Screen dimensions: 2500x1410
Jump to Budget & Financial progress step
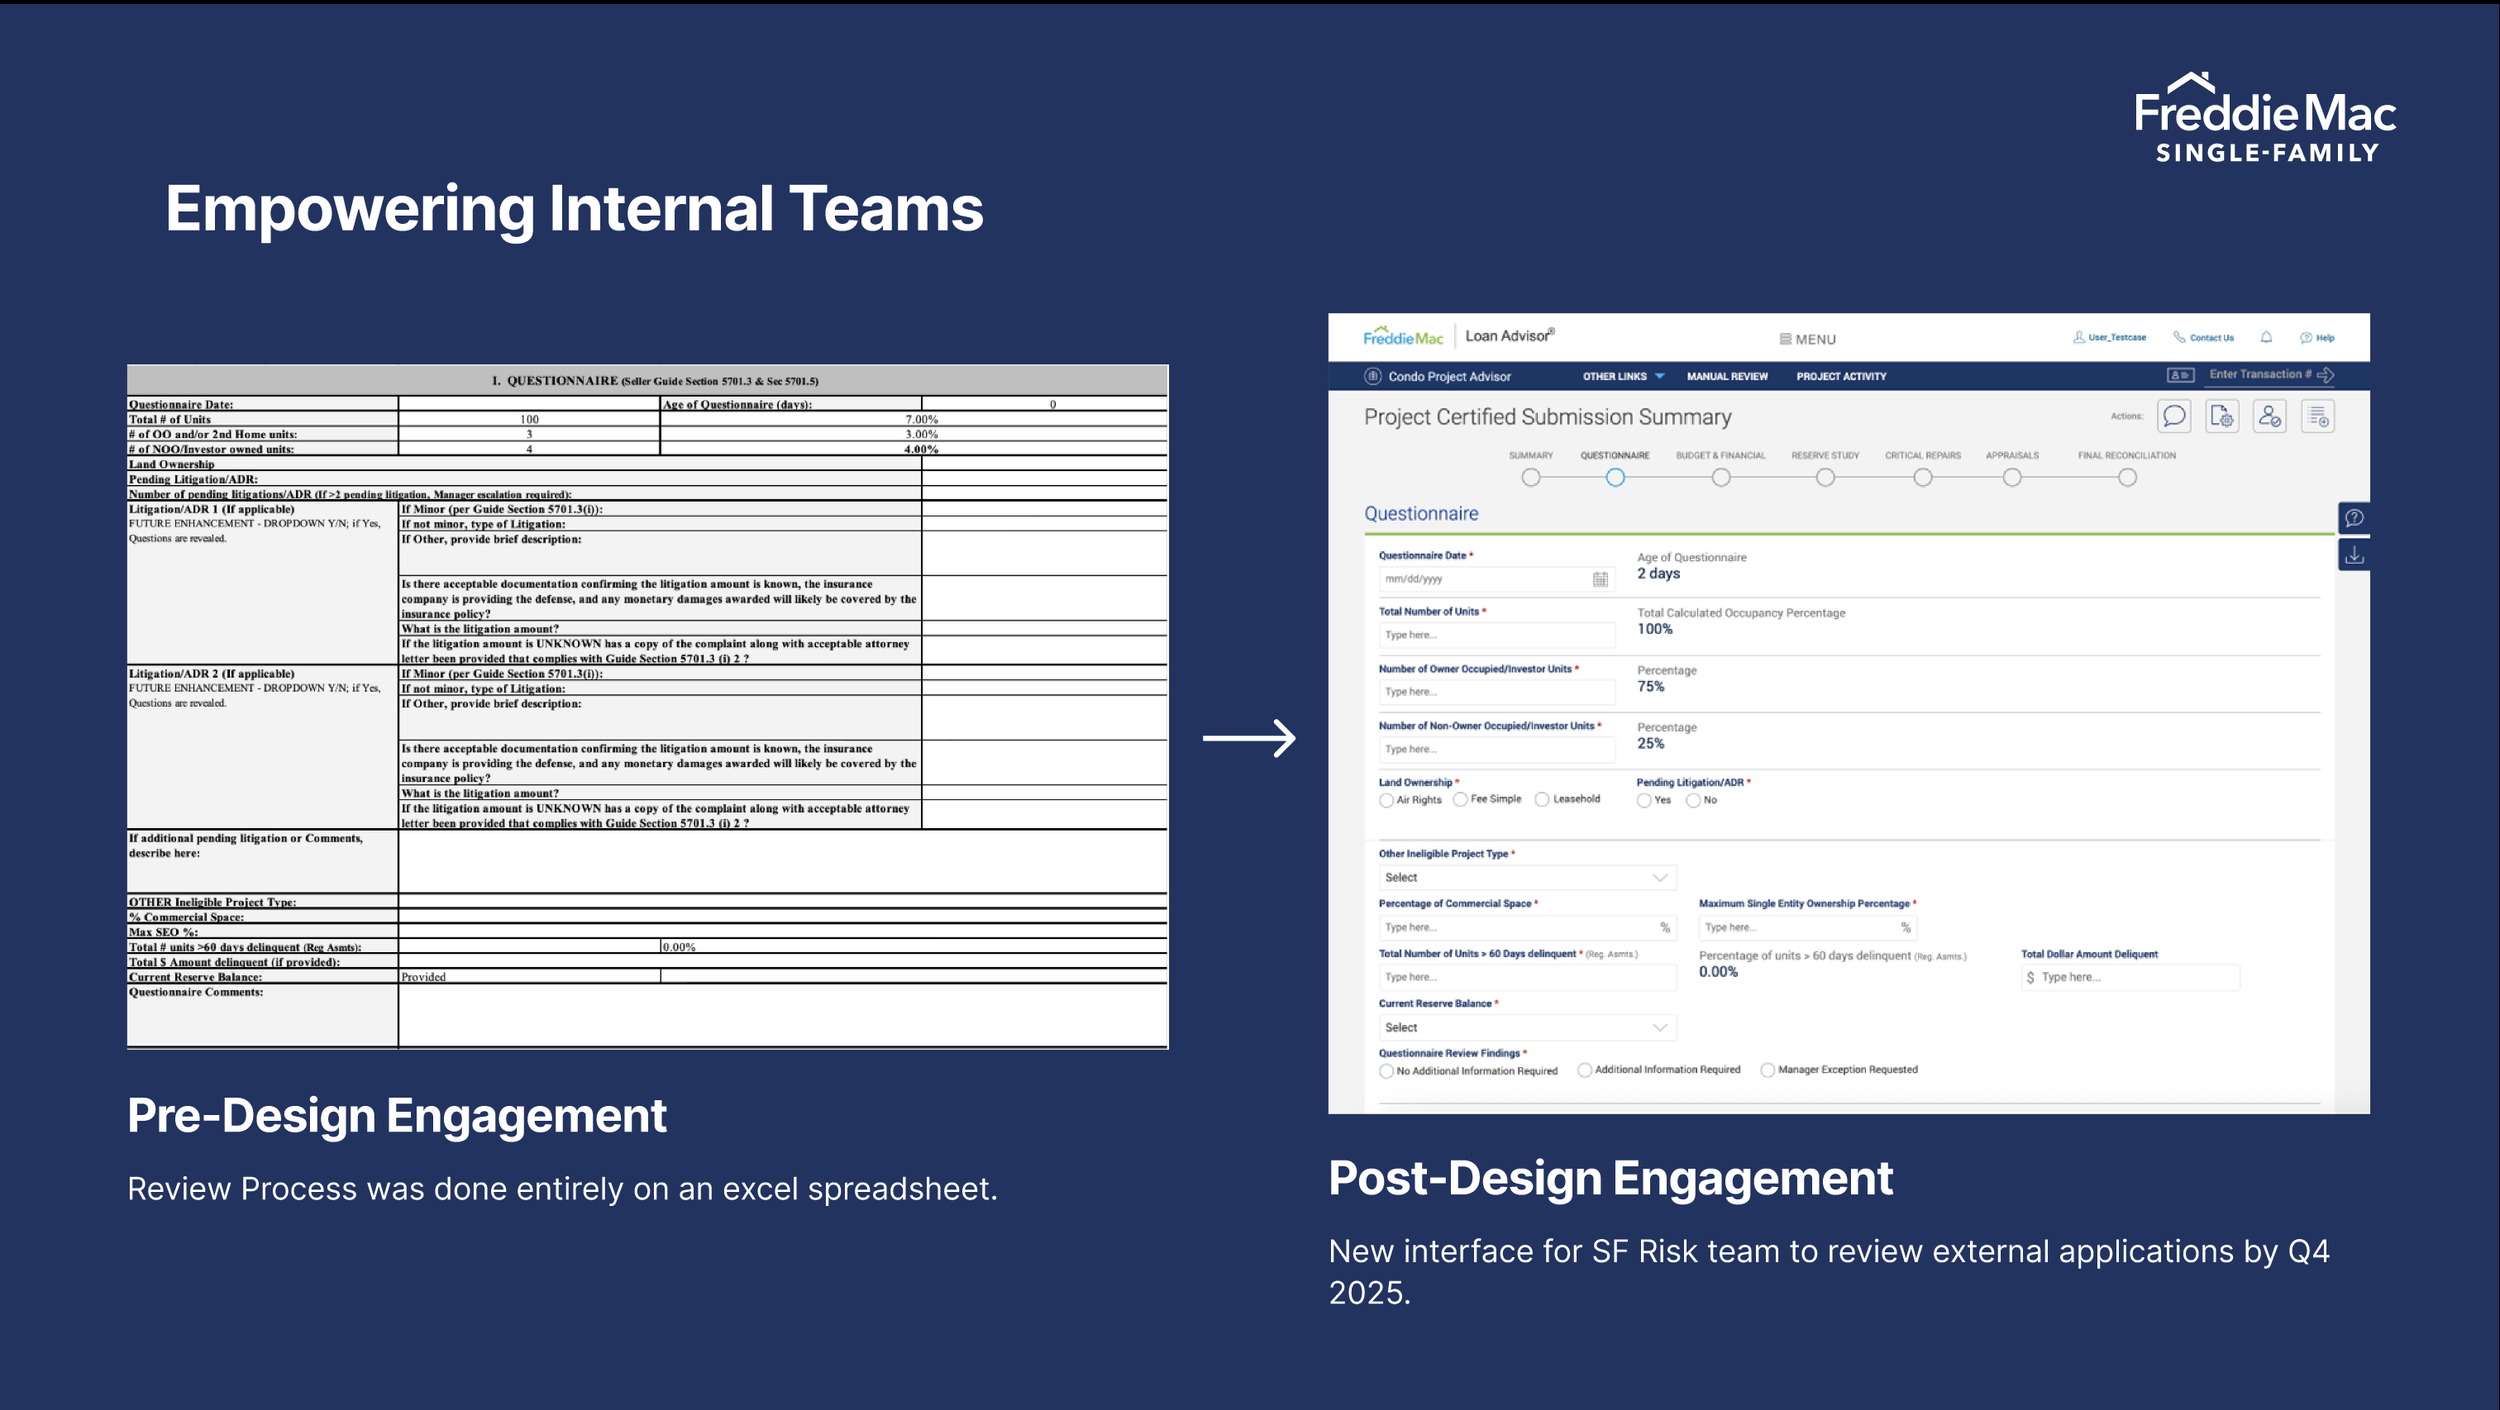1721,478
